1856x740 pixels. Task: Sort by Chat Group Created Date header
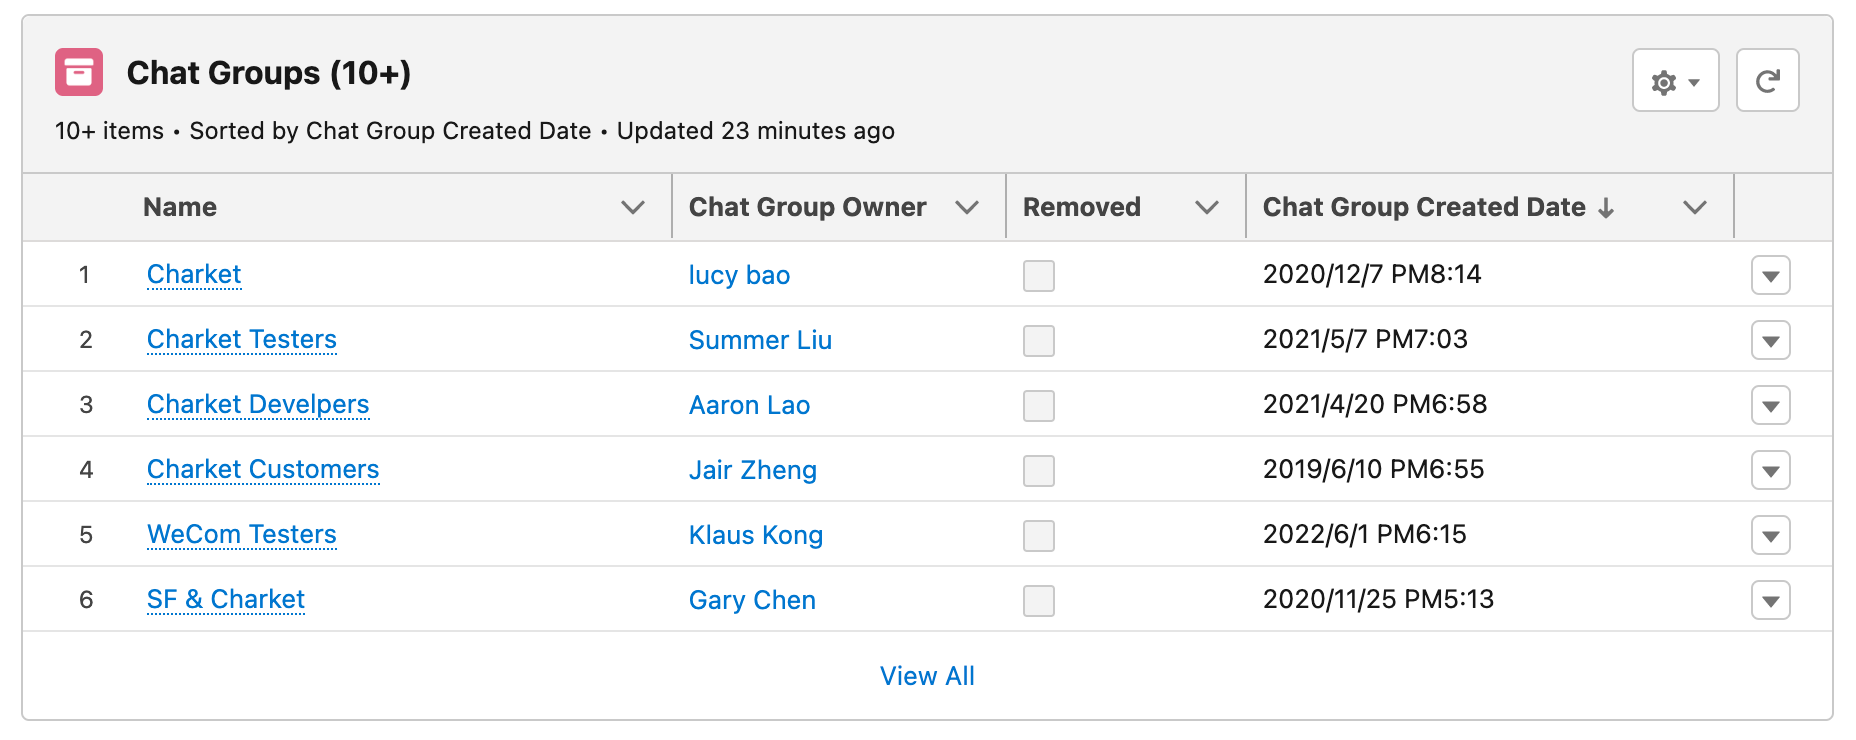(x=1424, y=207)
